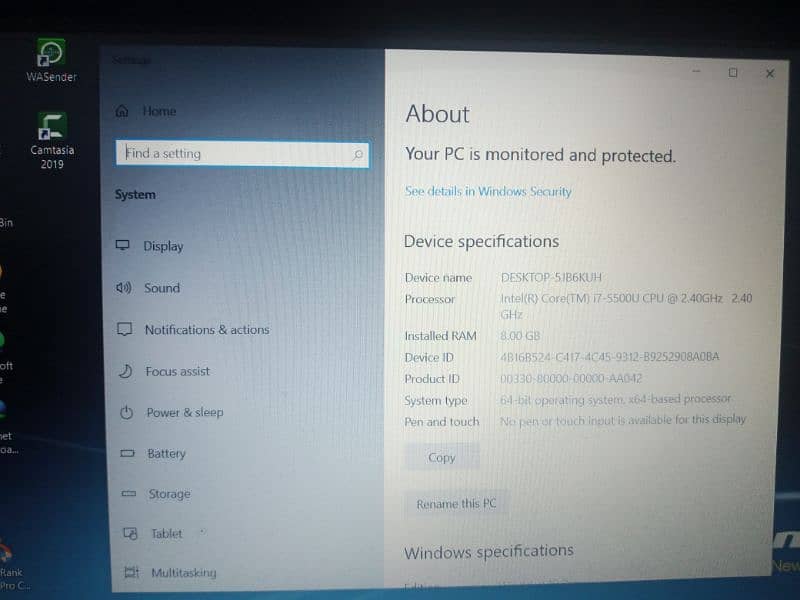Open Notifications & actions settings

pos(206,330)
